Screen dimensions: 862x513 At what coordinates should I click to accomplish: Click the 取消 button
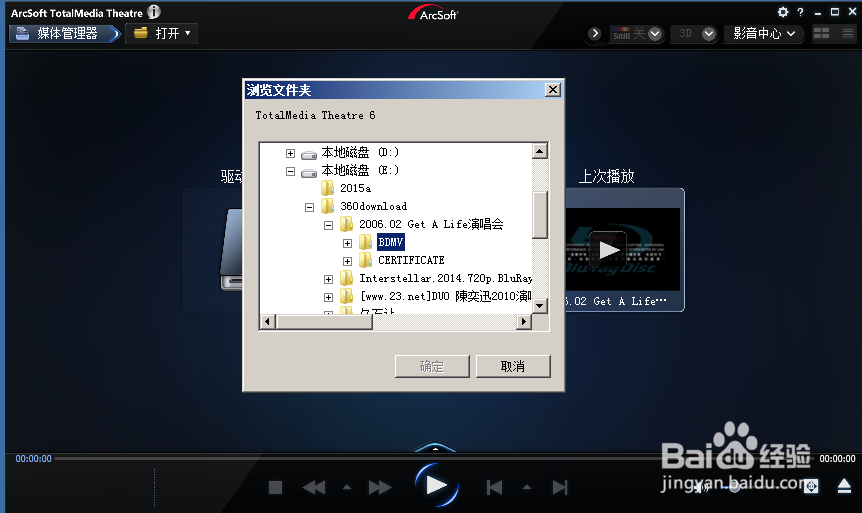pyautogui.click(x=513, y=366)
